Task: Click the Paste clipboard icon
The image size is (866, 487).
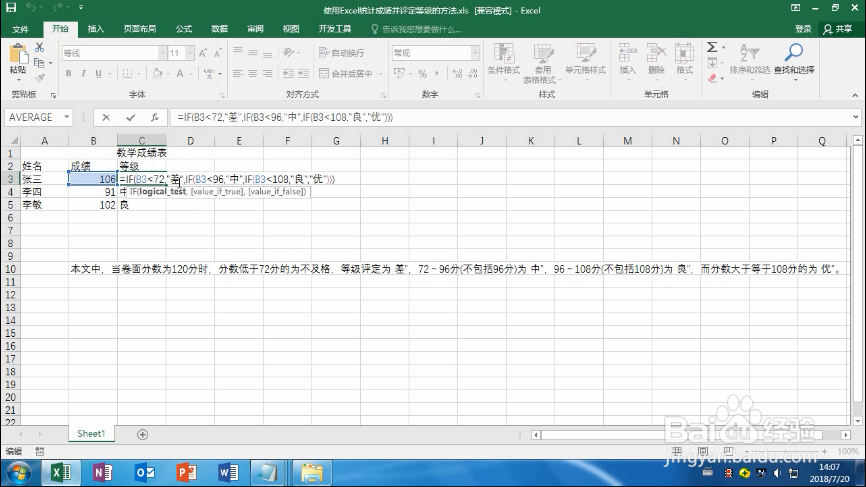Action: 18,54
